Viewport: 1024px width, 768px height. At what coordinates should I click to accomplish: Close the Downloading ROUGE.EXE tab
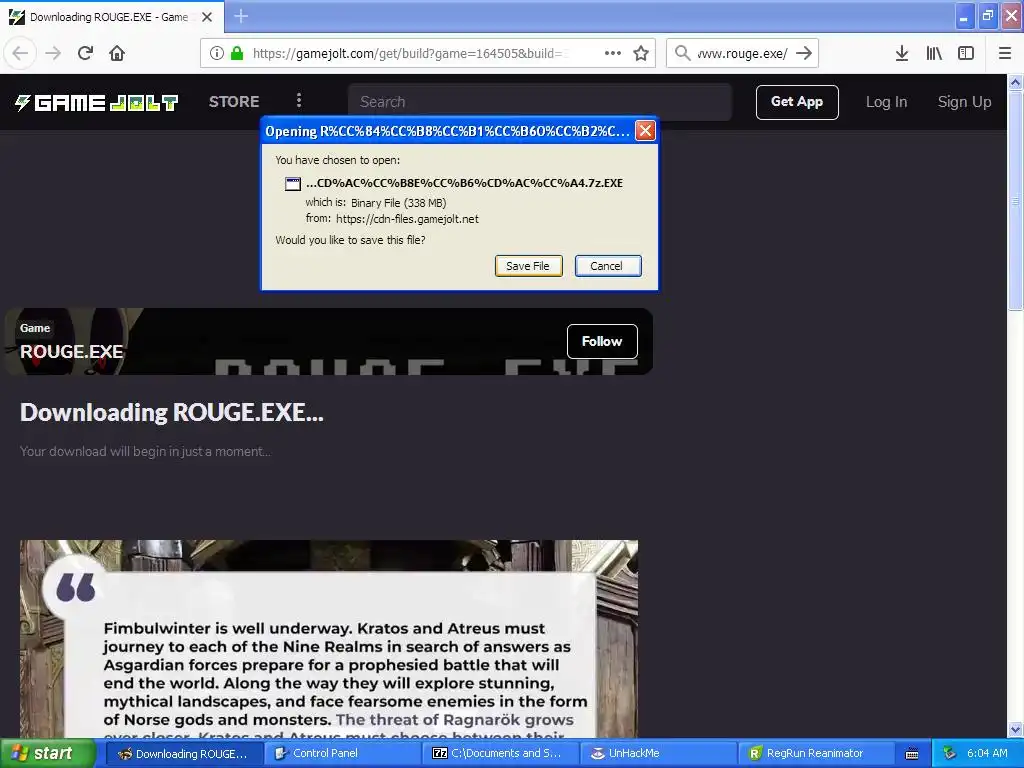pyautogui.click(x=207, y=17)
